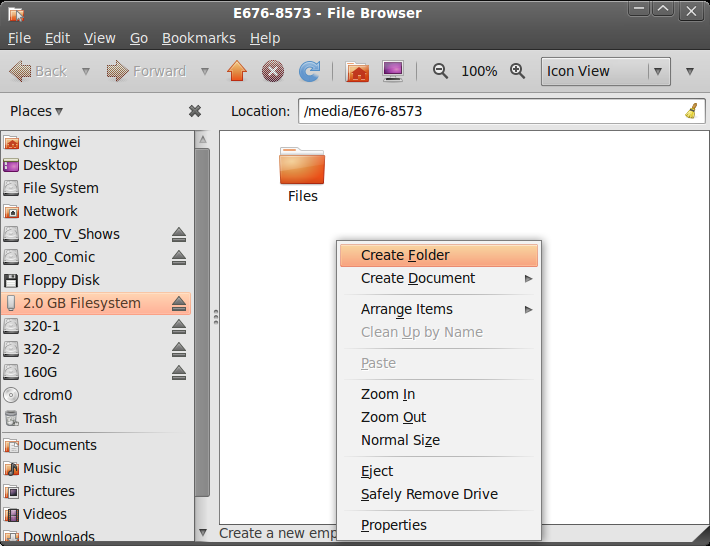This screenshot has height=546, width=710.
Task: Stop loading with the red X icon
Action: coord(273,71)
